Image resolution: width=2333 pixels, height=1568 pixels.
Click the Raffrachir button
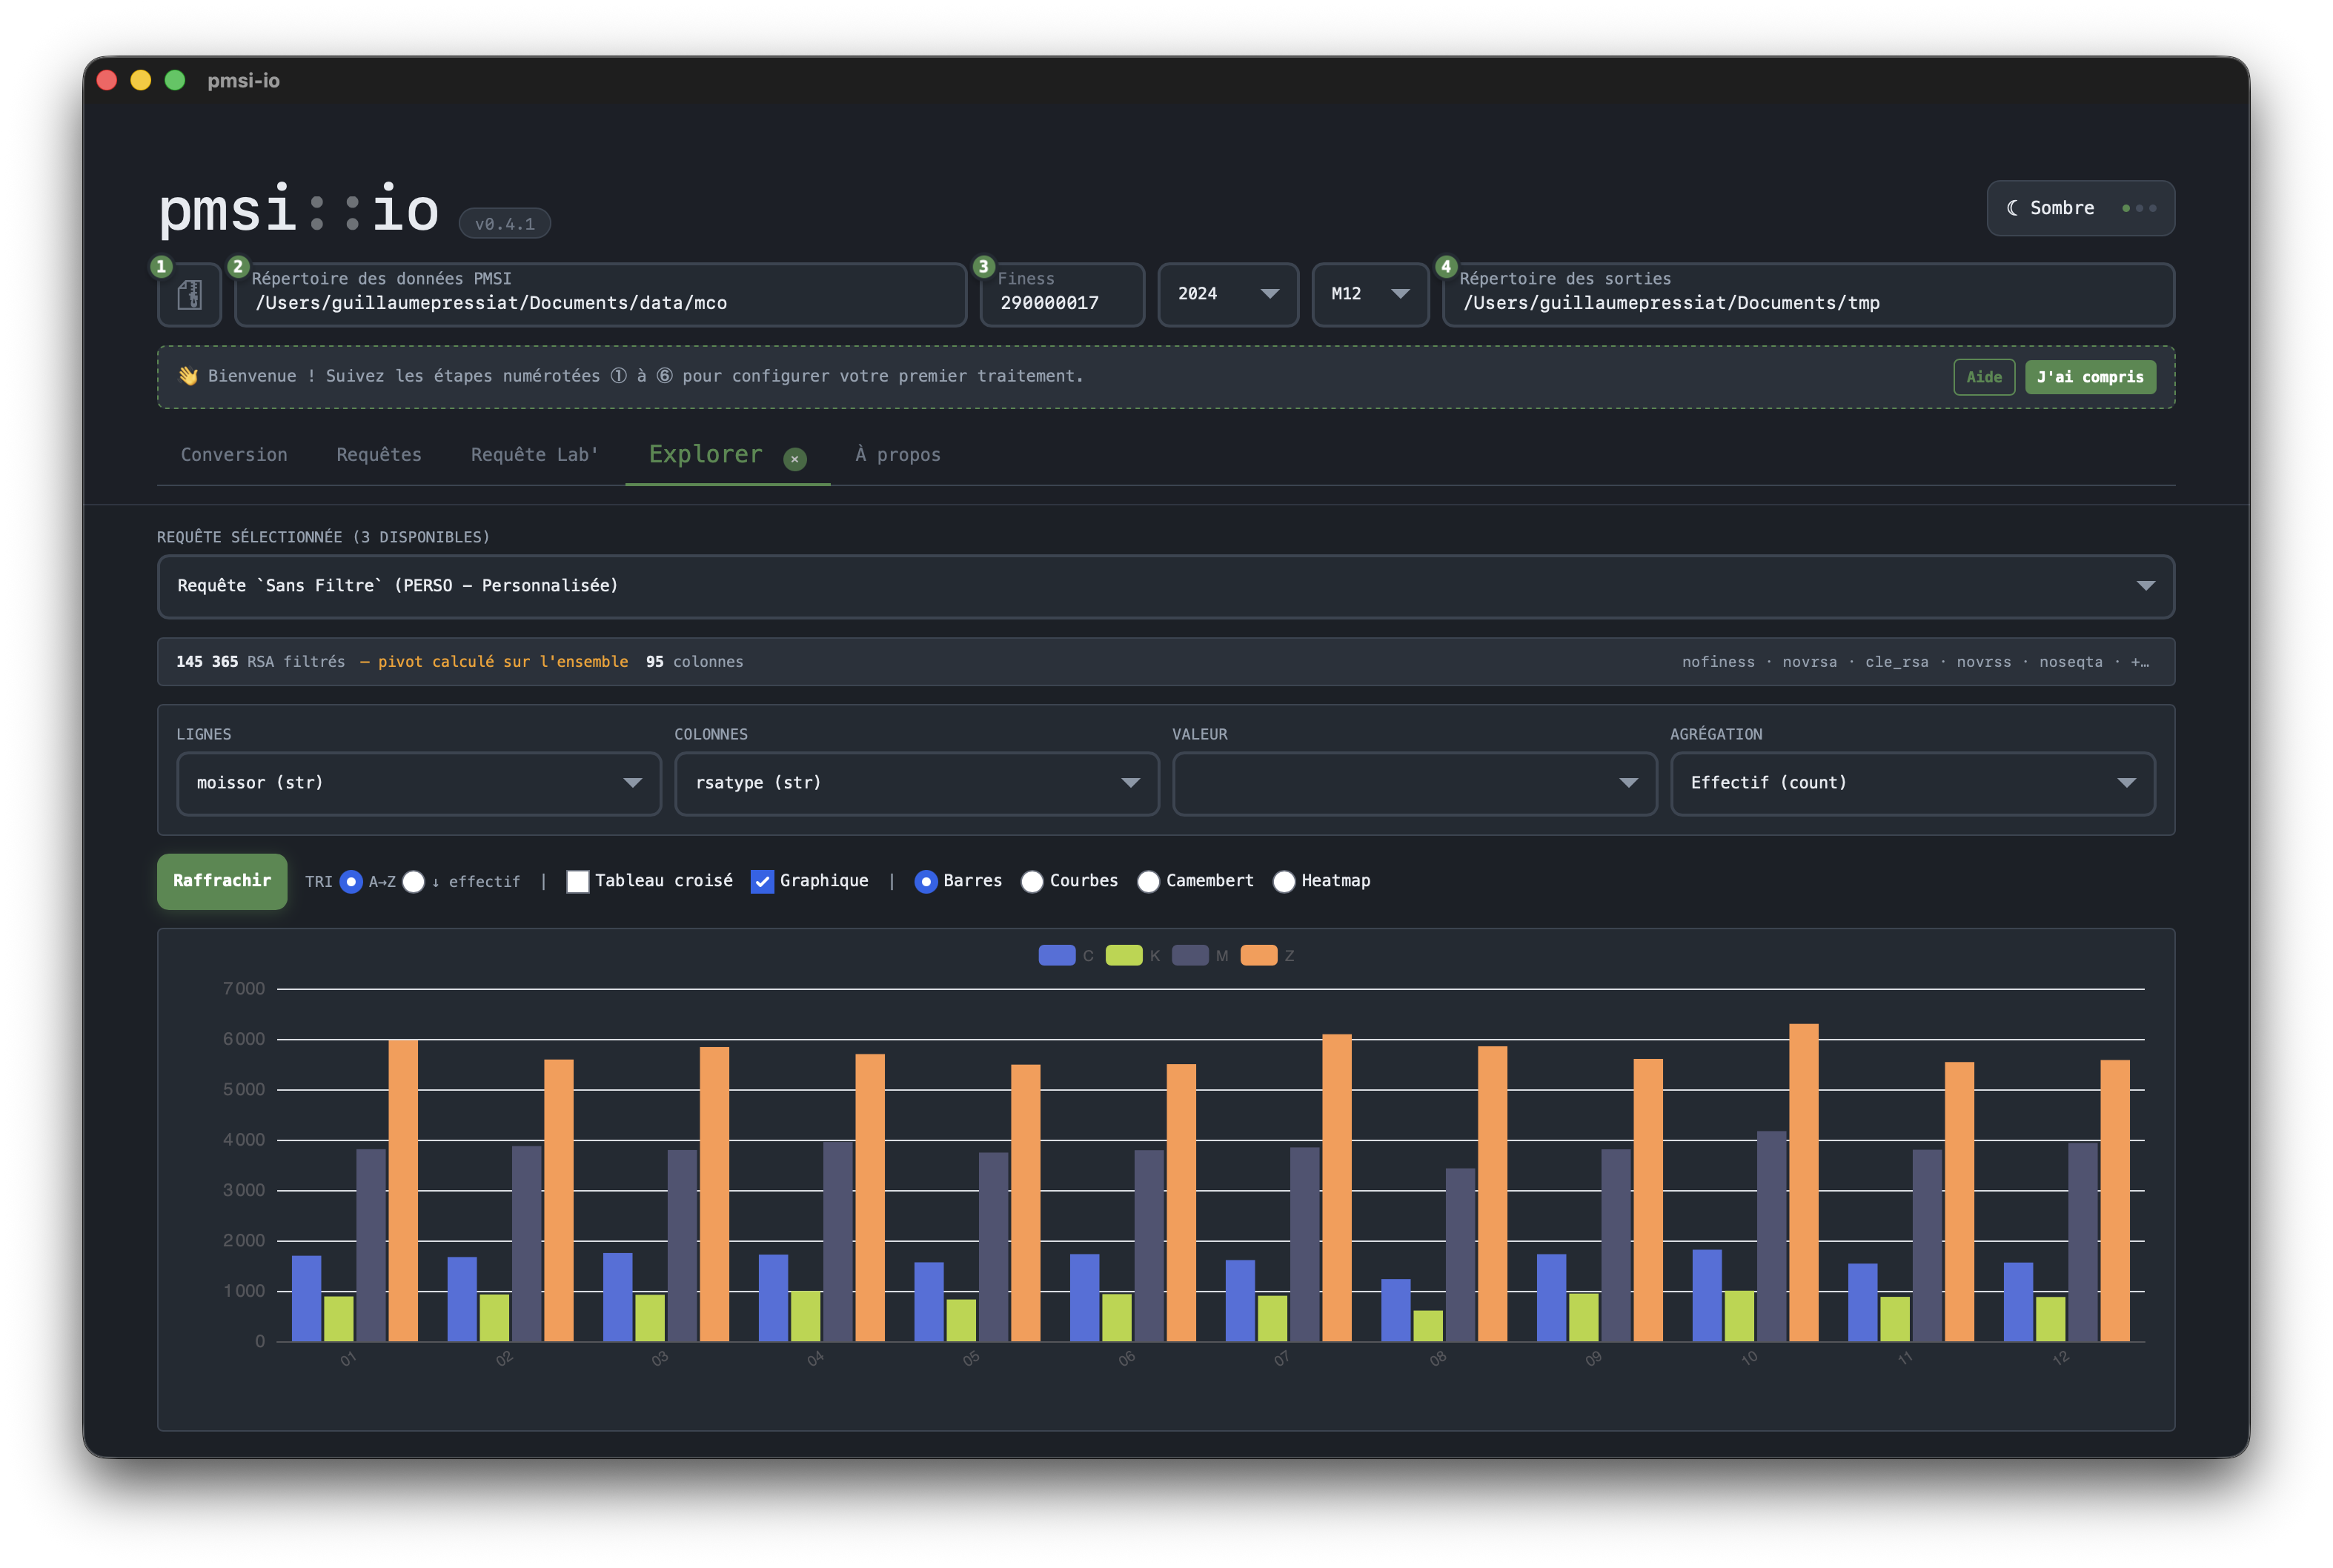pyautogui.click(x=222, y=881)
